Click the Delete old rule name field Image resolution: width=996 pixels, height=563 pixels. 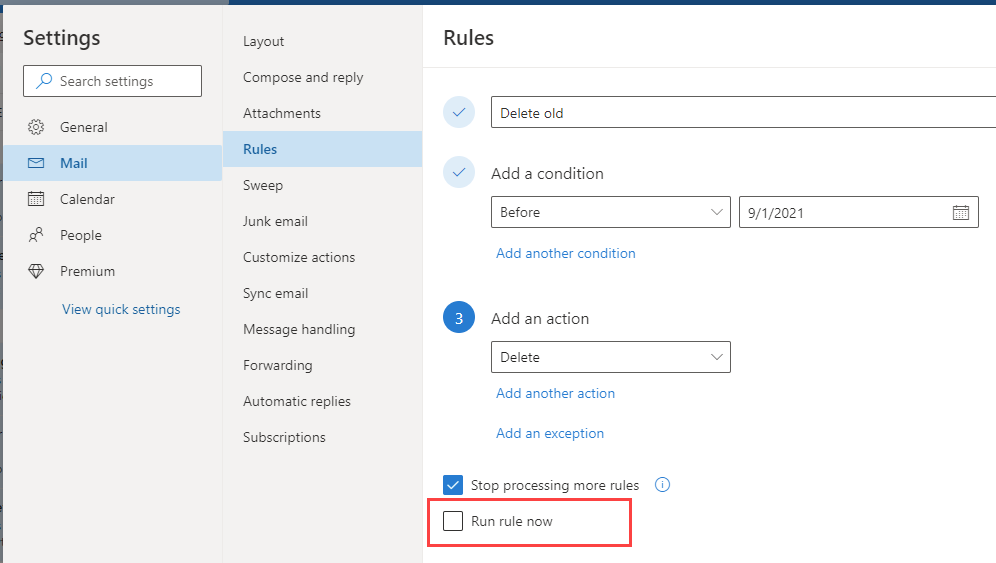coord(743,112)
